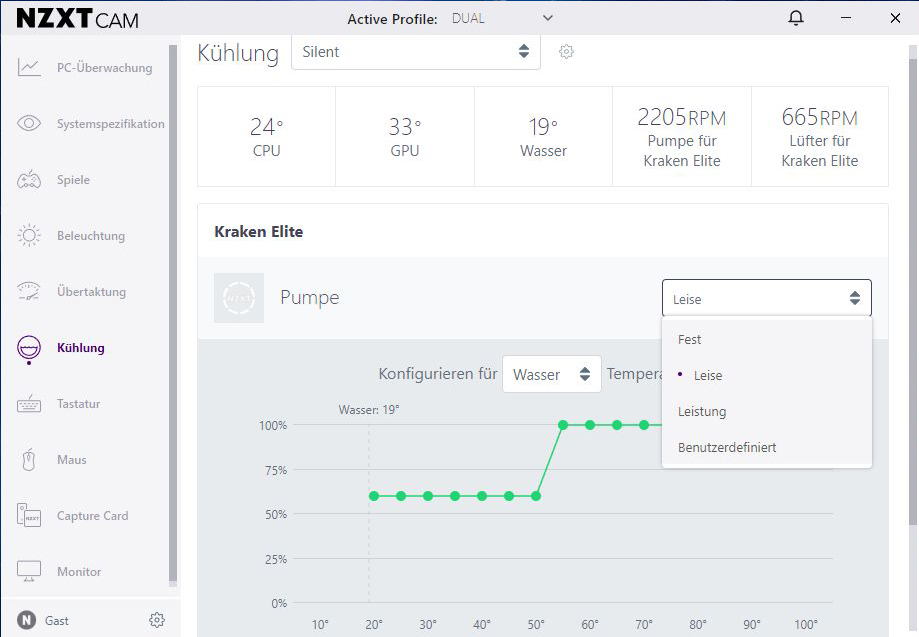Open PC-Überwachung monitoring chart icon
Image resolution: width=919 pixels, height=637 pixels.
click(x=29, y=68)
